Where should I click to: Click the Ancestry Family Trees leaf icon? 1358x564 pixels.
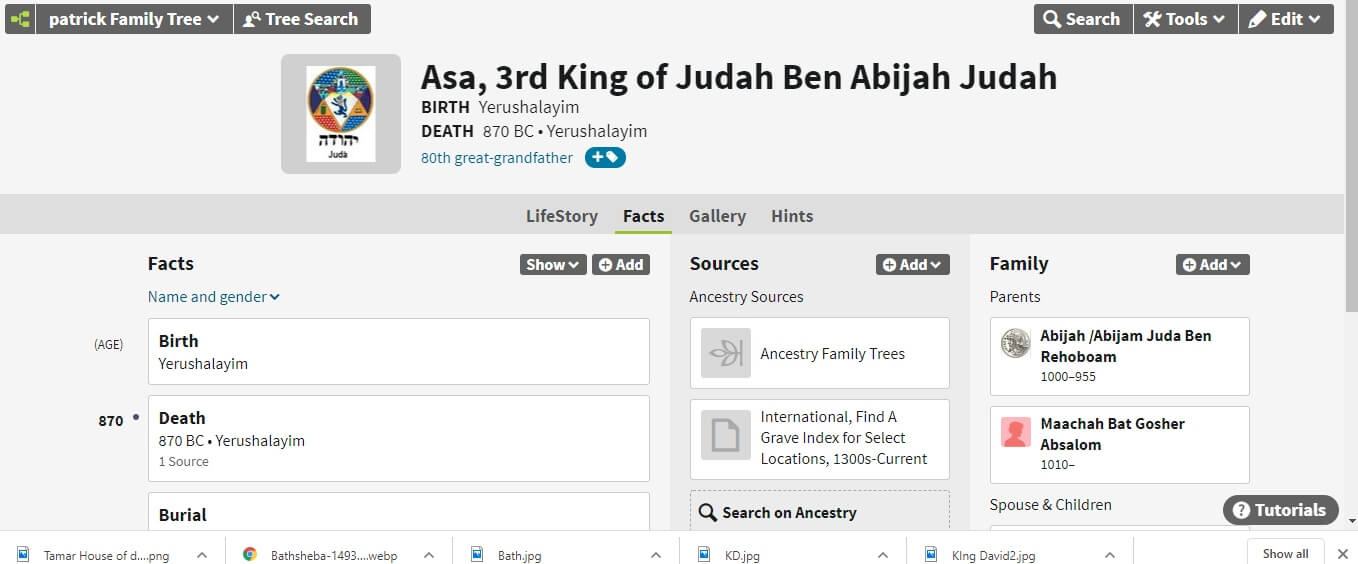click(x=725, y=353)
